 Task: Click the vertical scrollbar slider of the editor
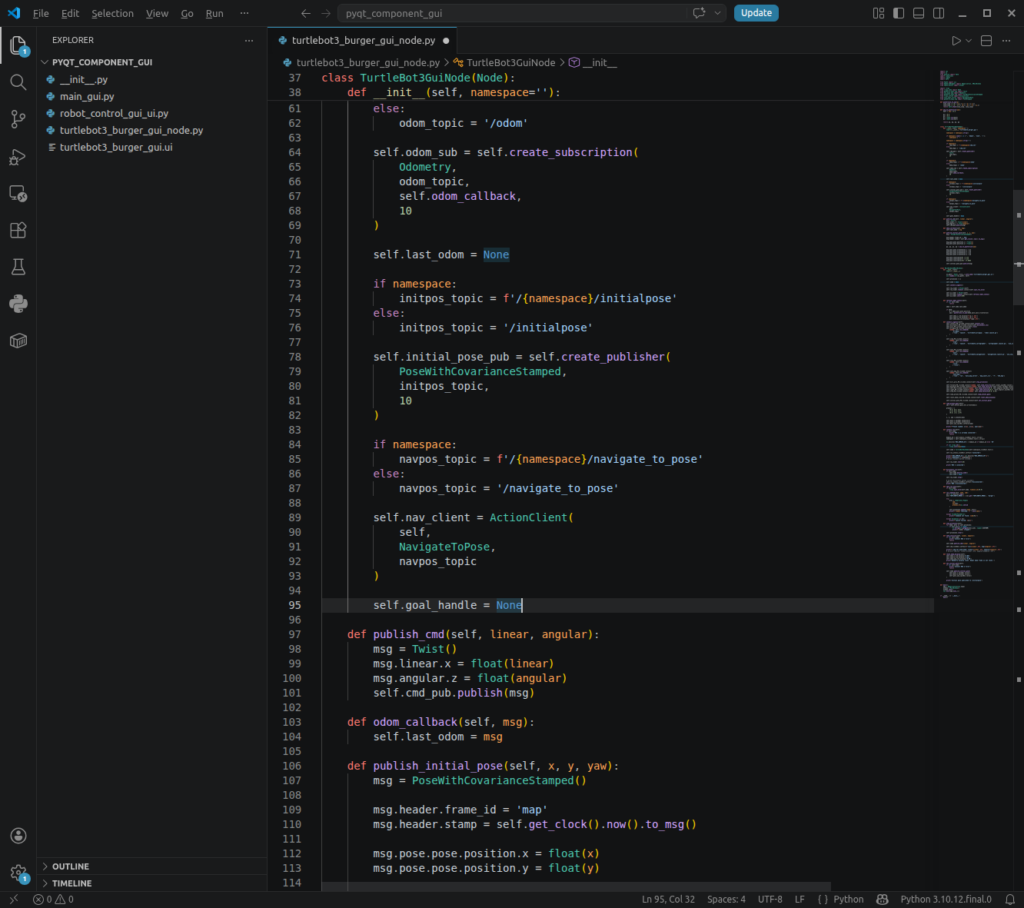[1018, 247]
